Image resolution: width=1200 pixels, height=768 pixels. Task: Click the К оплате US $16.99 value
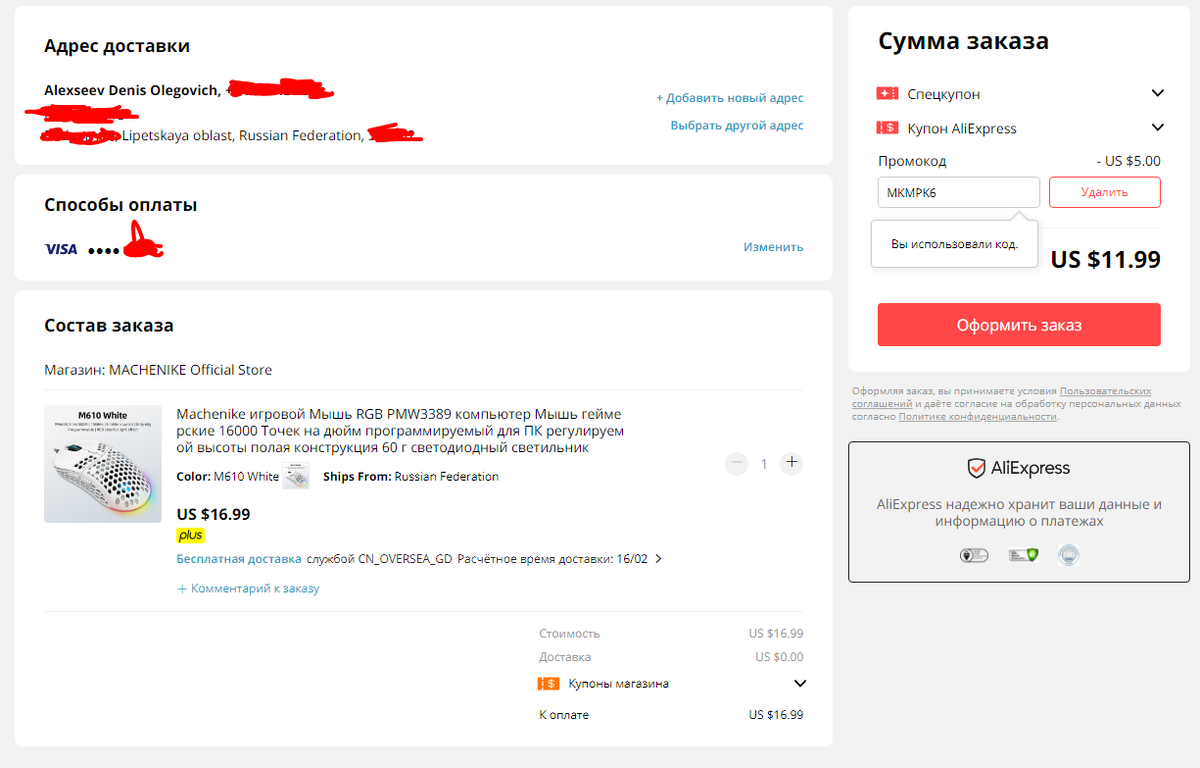coord(776,715)
